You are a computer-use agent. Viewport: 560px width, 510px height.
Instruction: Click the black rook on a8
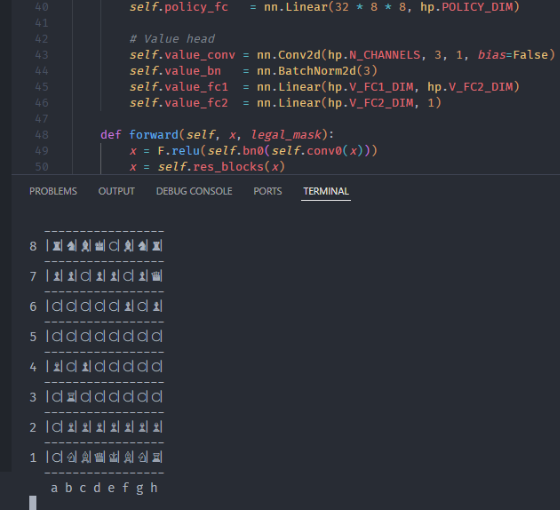point(57,246)
